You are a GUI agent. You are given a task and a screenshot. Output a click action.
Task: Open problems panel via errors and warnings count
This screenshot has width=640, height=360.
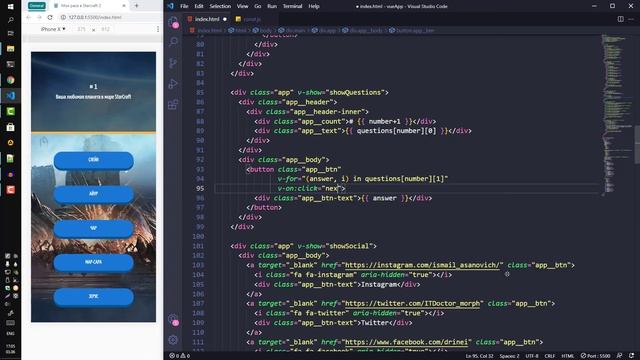[x=180, y=356]
